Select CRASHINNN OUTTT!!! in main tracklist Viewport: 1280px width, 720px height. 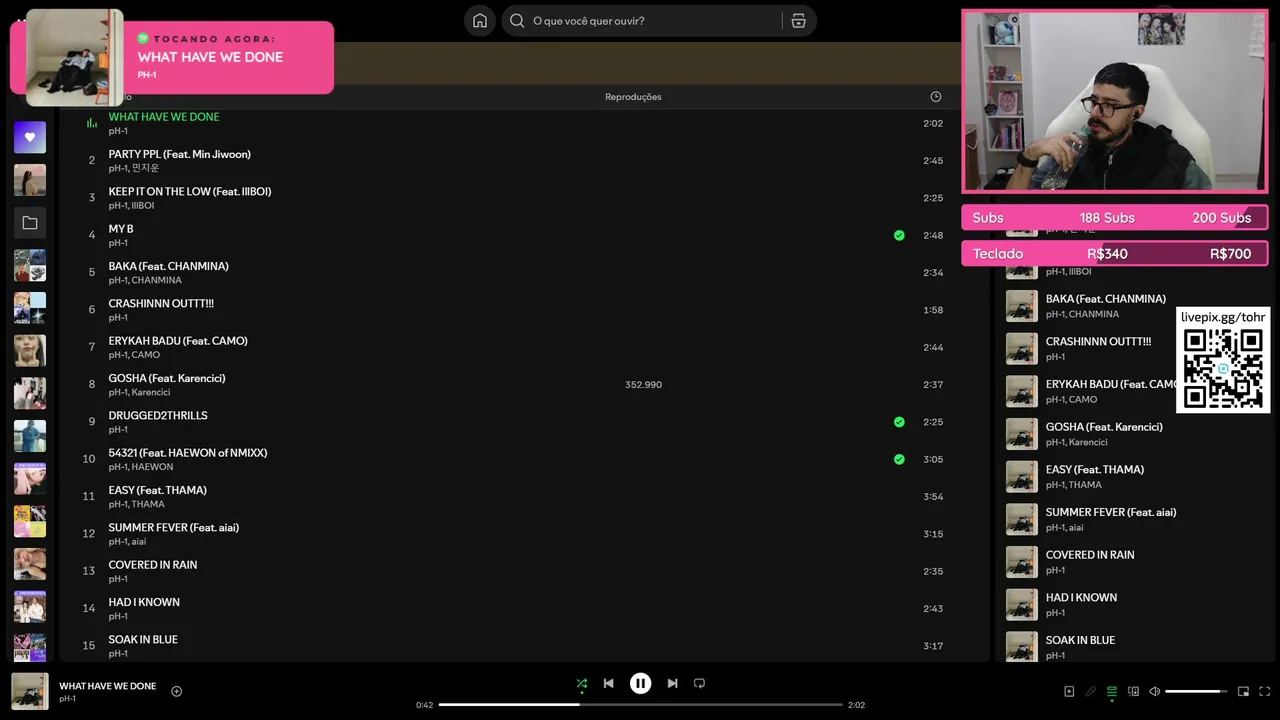[161, 303]
